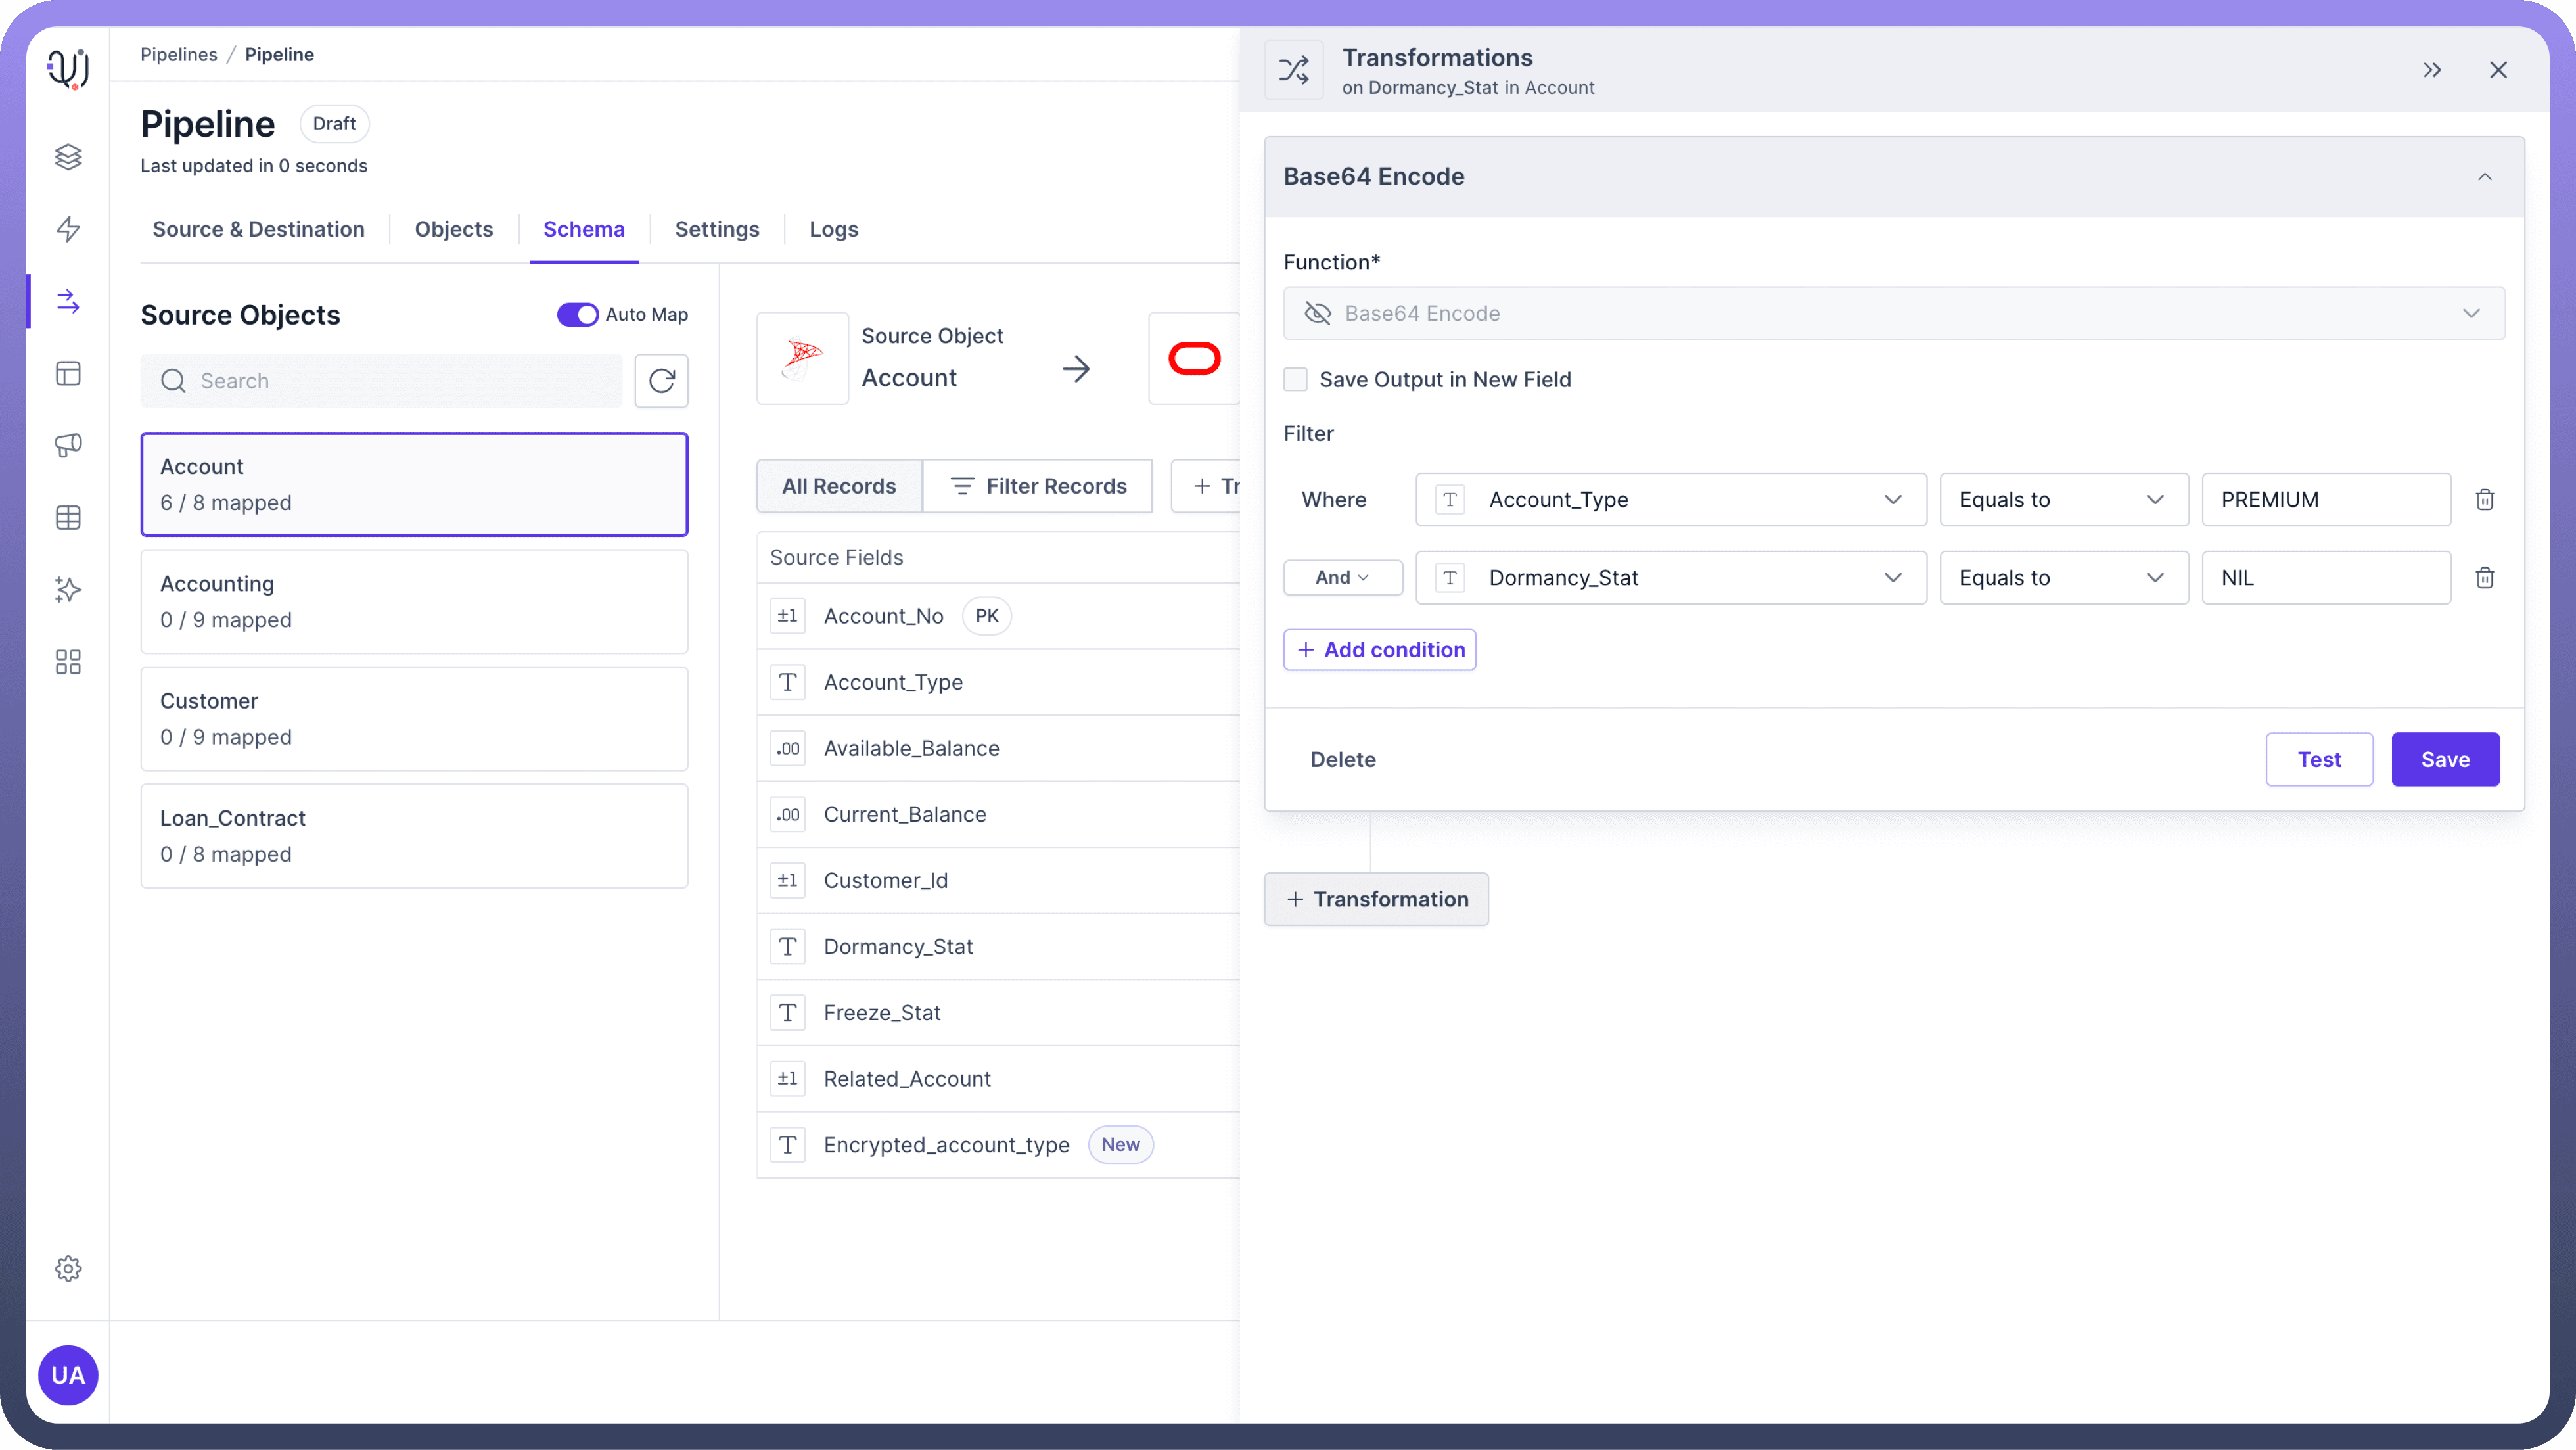The width and height of the screenshot is (2576, 1450).
Task: Toggle the Auto Map switch
Action: [x=577, y=315]
